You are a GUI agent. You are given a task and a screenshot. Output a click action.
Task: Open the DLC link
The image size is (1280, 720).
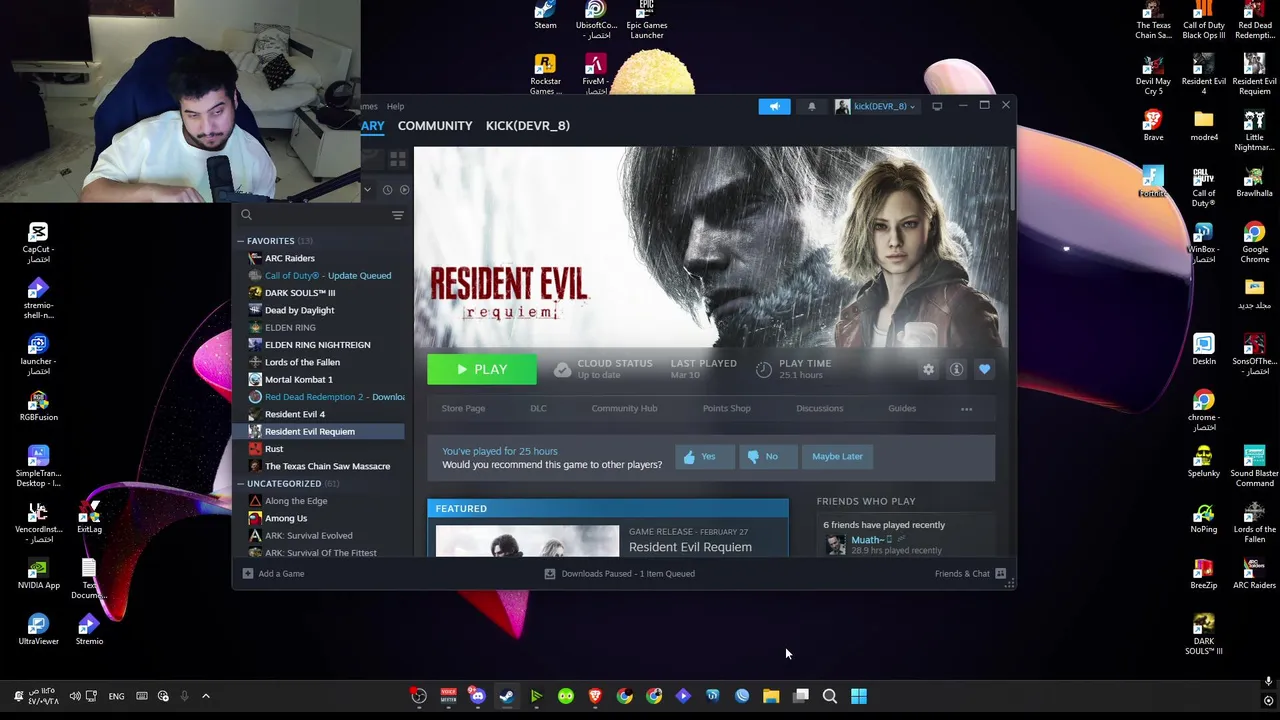click(538, 408)
